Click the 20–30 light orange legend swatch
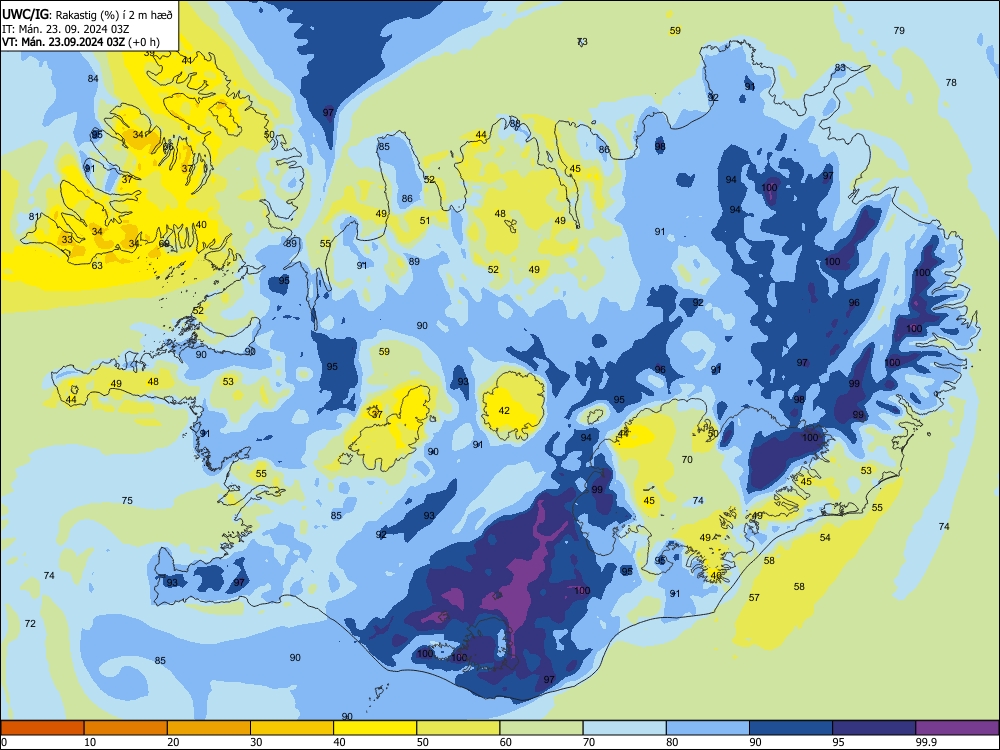 coord(209,728)
